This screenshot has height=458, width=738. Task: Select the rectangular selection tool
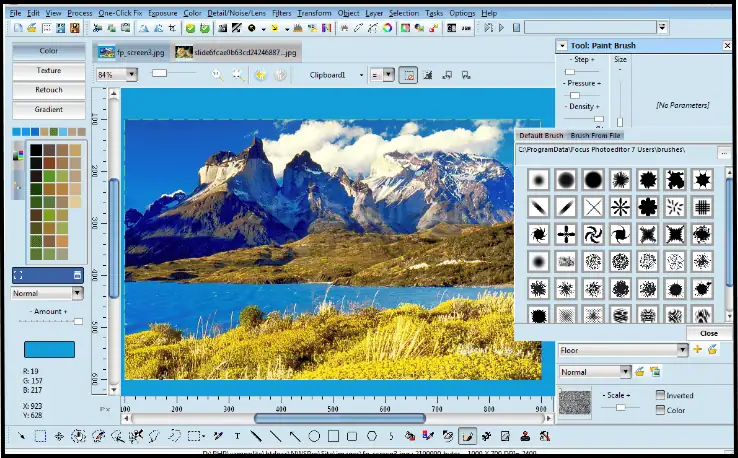[x=40, y=436]
